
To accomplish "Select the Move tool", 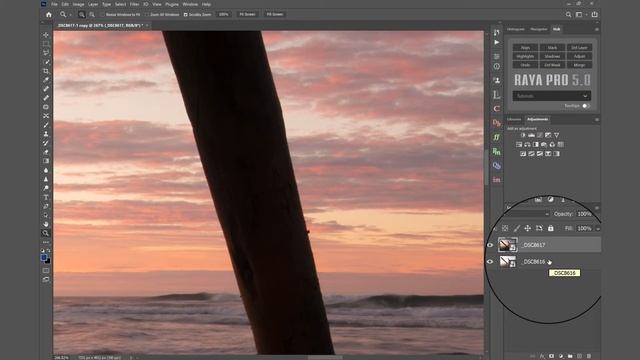I will tap(46, 35).
